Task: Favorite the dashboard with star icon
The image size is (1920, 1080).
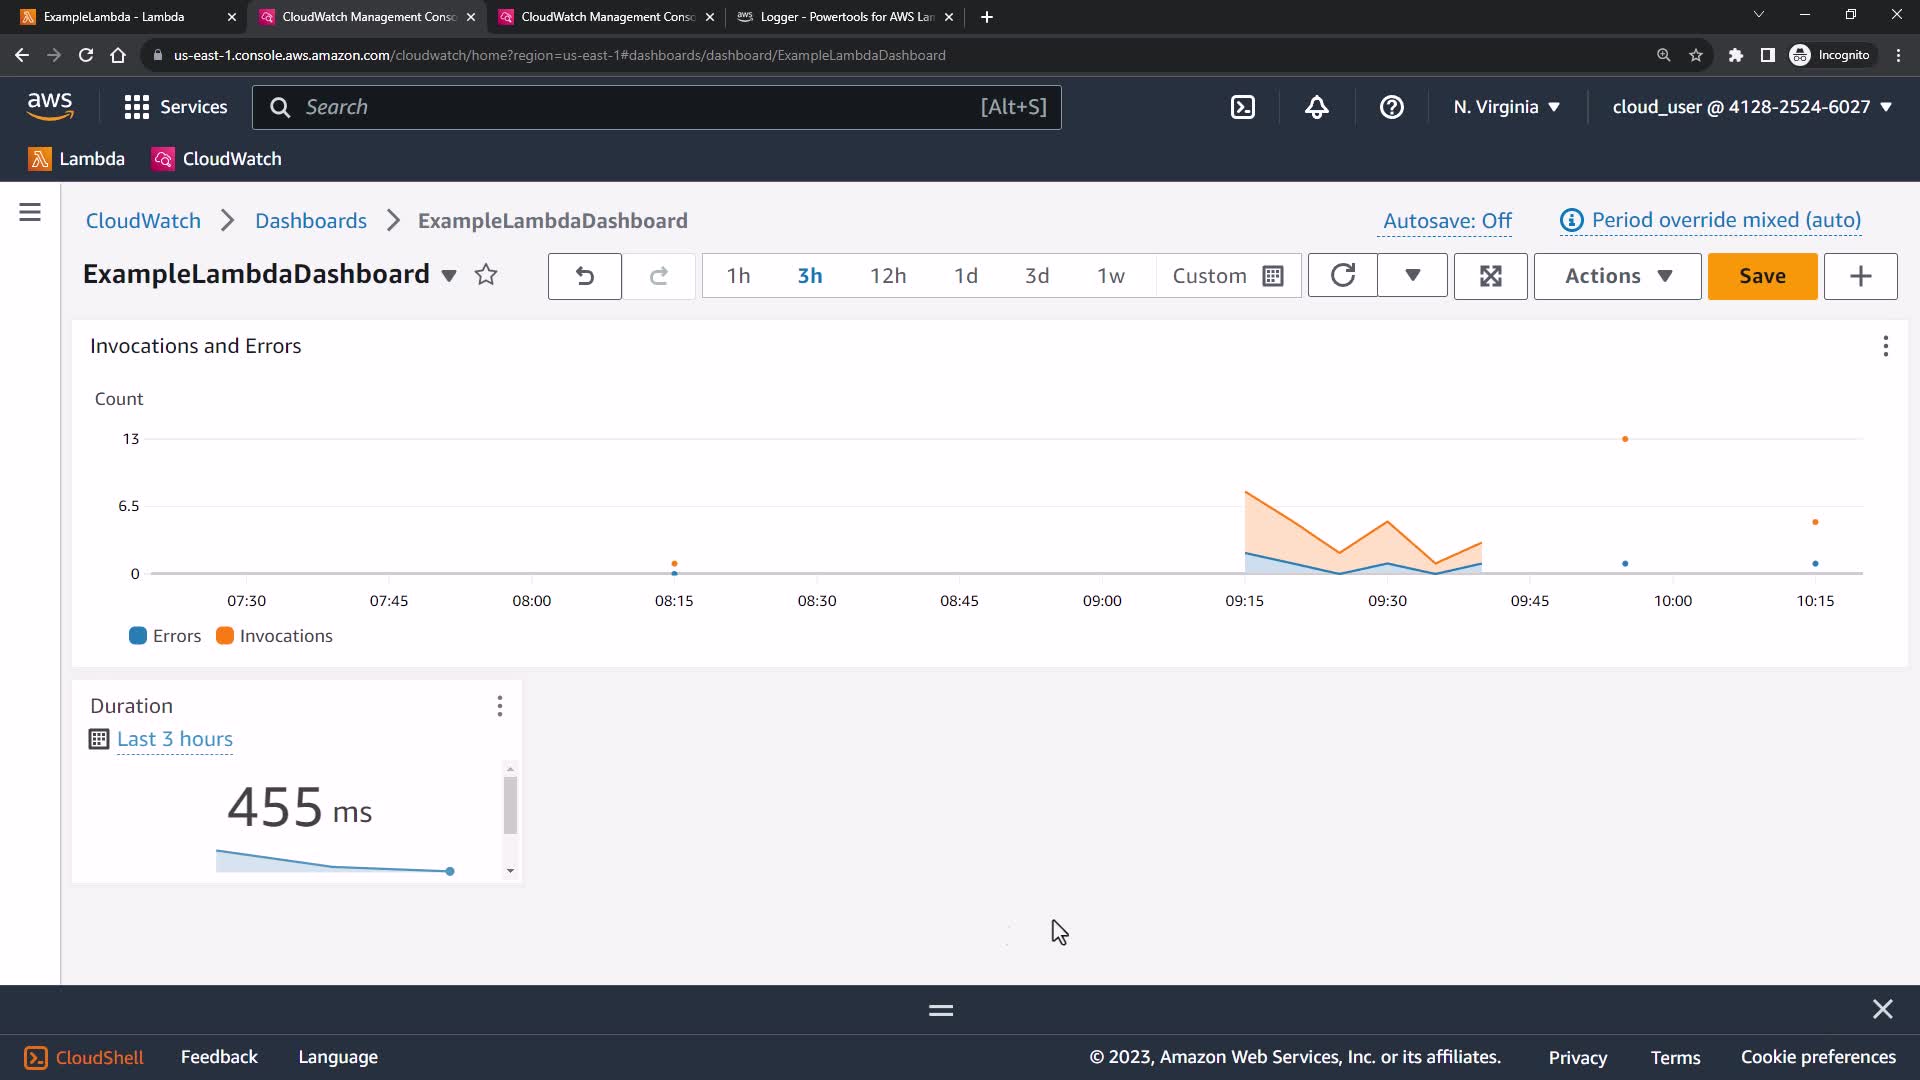Action: (486, 275)
